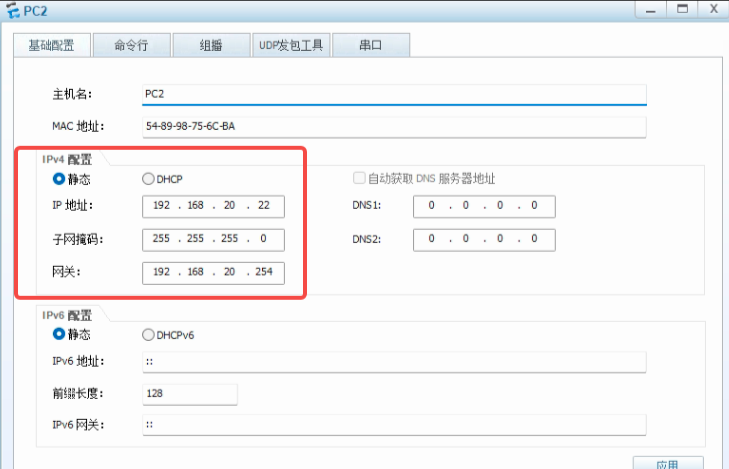Open the 串口 tab
Screen dimensions: 729x469
[370, 45]
